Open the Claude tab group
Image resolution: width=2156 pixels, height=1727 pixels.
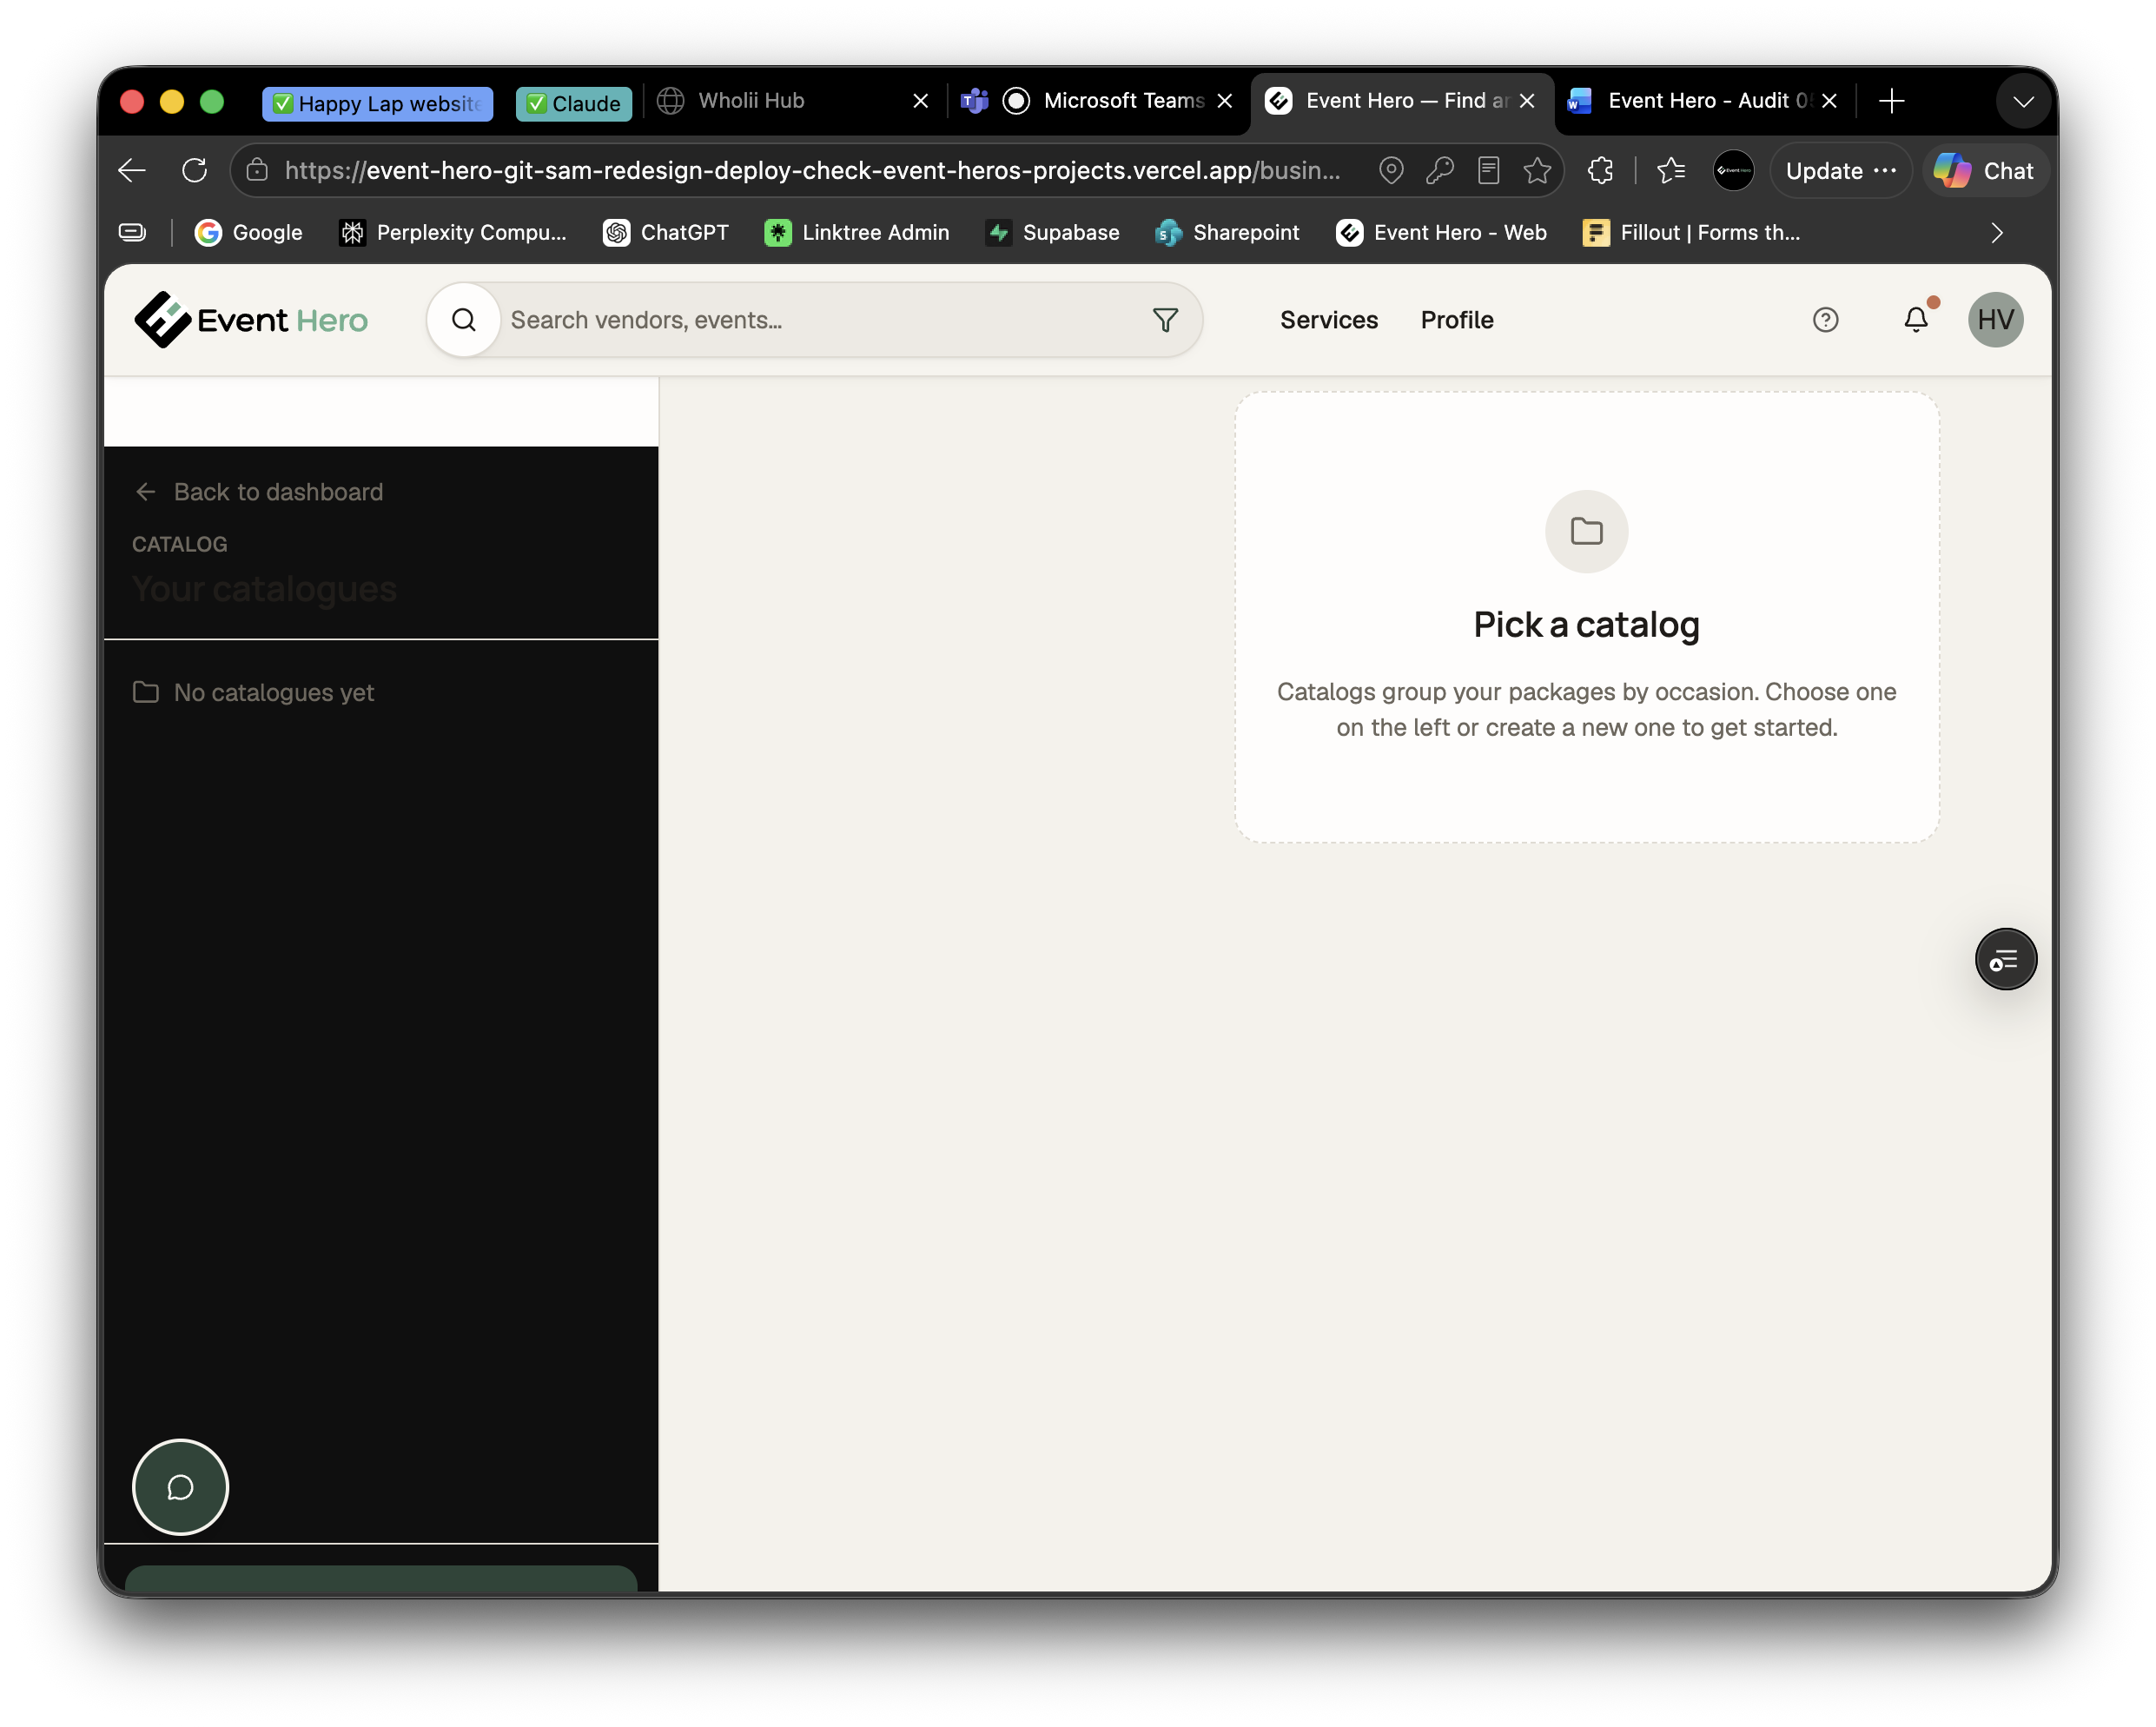pyautogui.click(x=574, y=103)
